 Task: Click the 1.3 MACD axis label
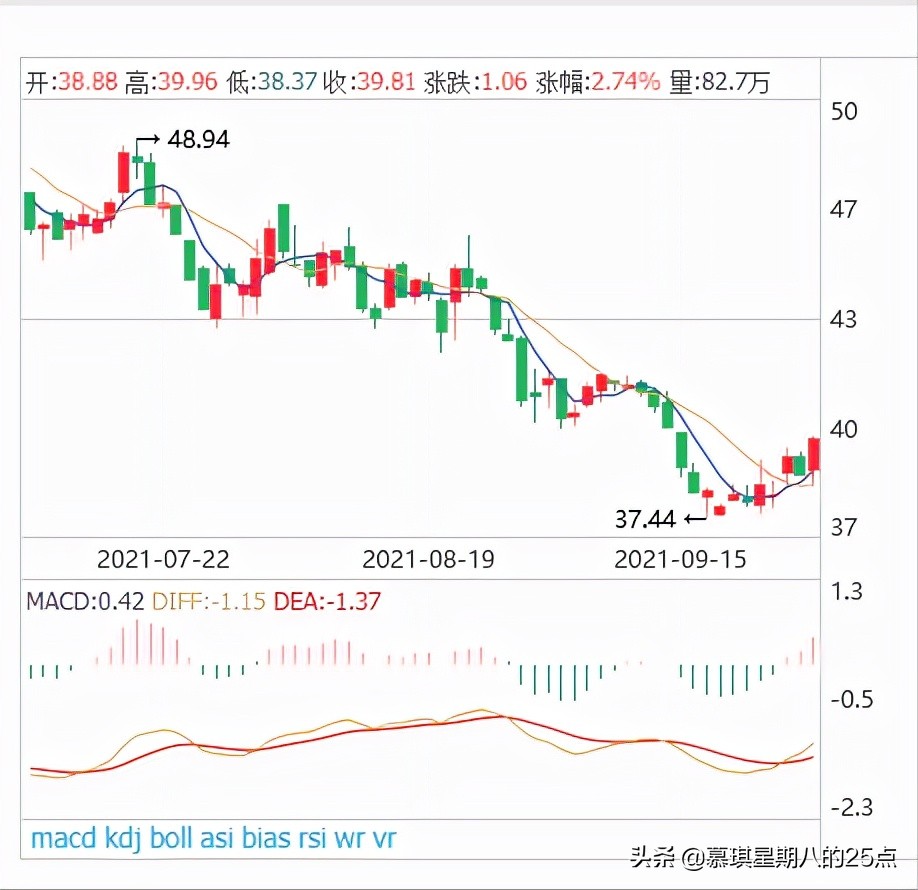coord(847,592)
